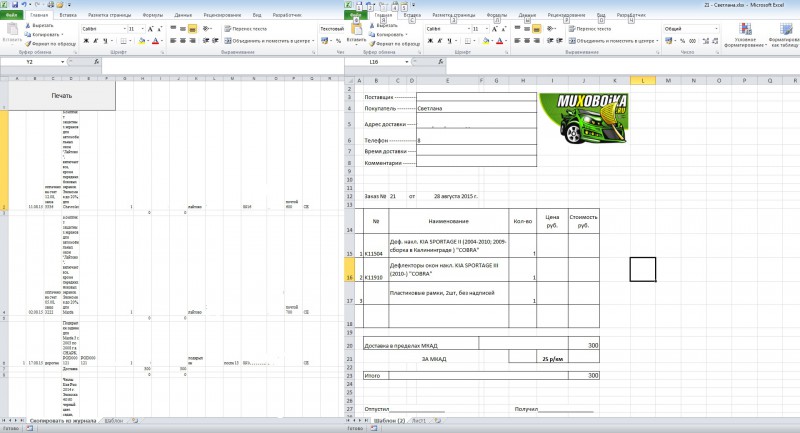Click the quick print icon in left window

coord(51,5)
